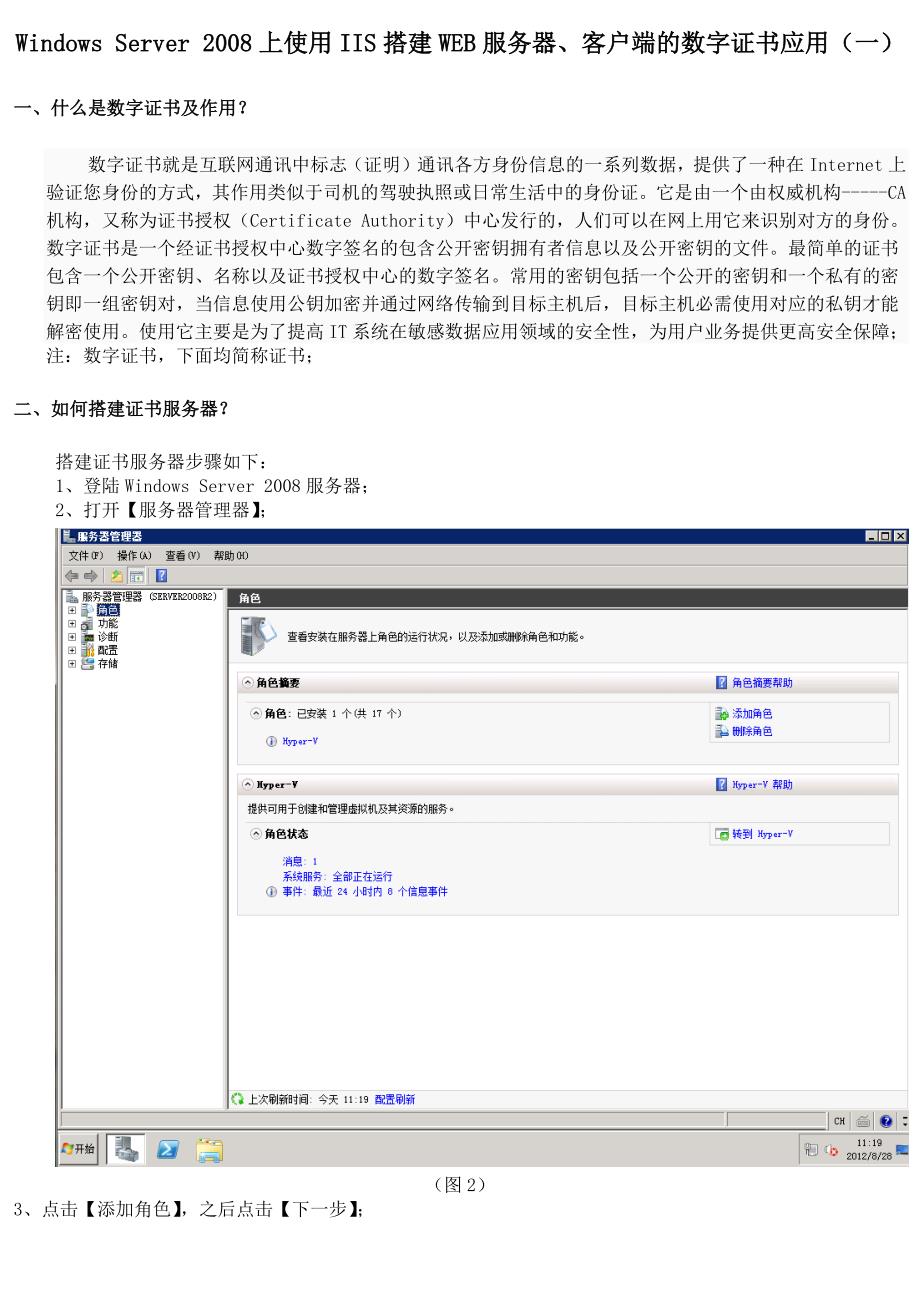Click the blue Help toolbar icon
920x1302 pixels.
[x=162, y=575]
